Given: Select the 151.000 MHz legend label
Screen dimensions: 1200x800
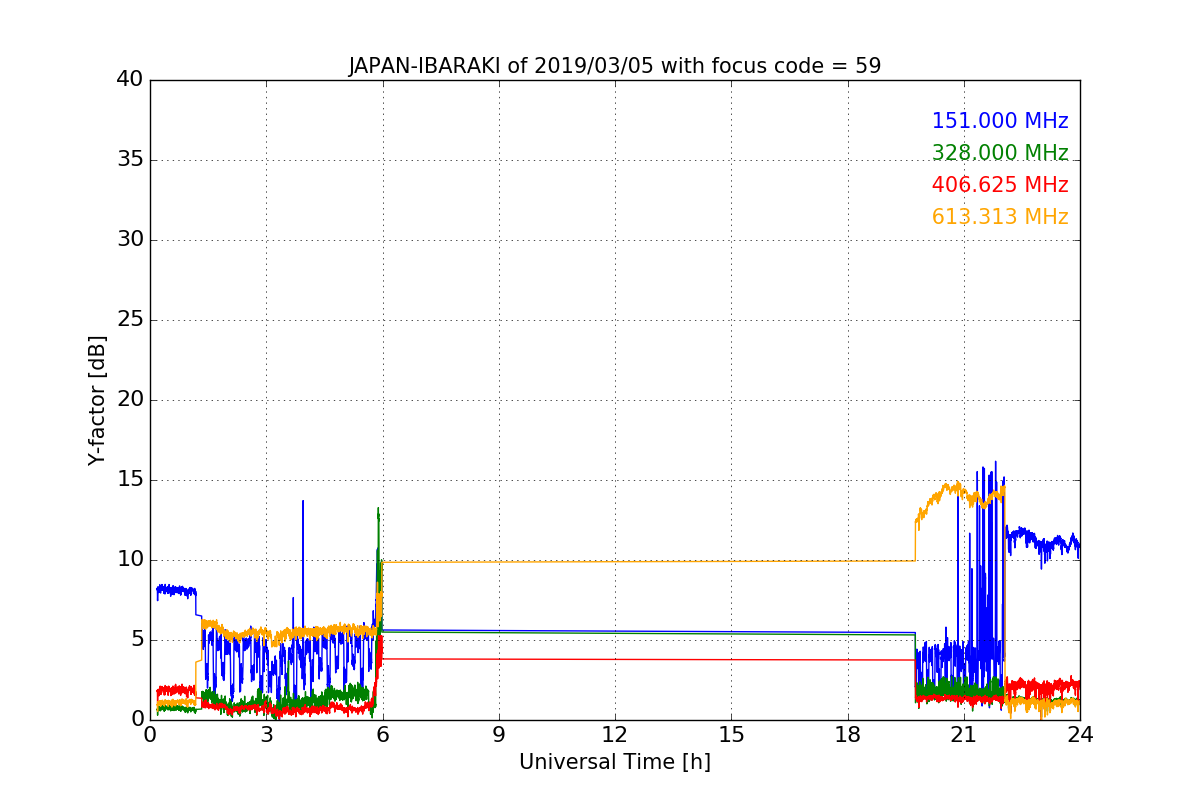Looking at the screenshot, I should [x=1000, y=121].
